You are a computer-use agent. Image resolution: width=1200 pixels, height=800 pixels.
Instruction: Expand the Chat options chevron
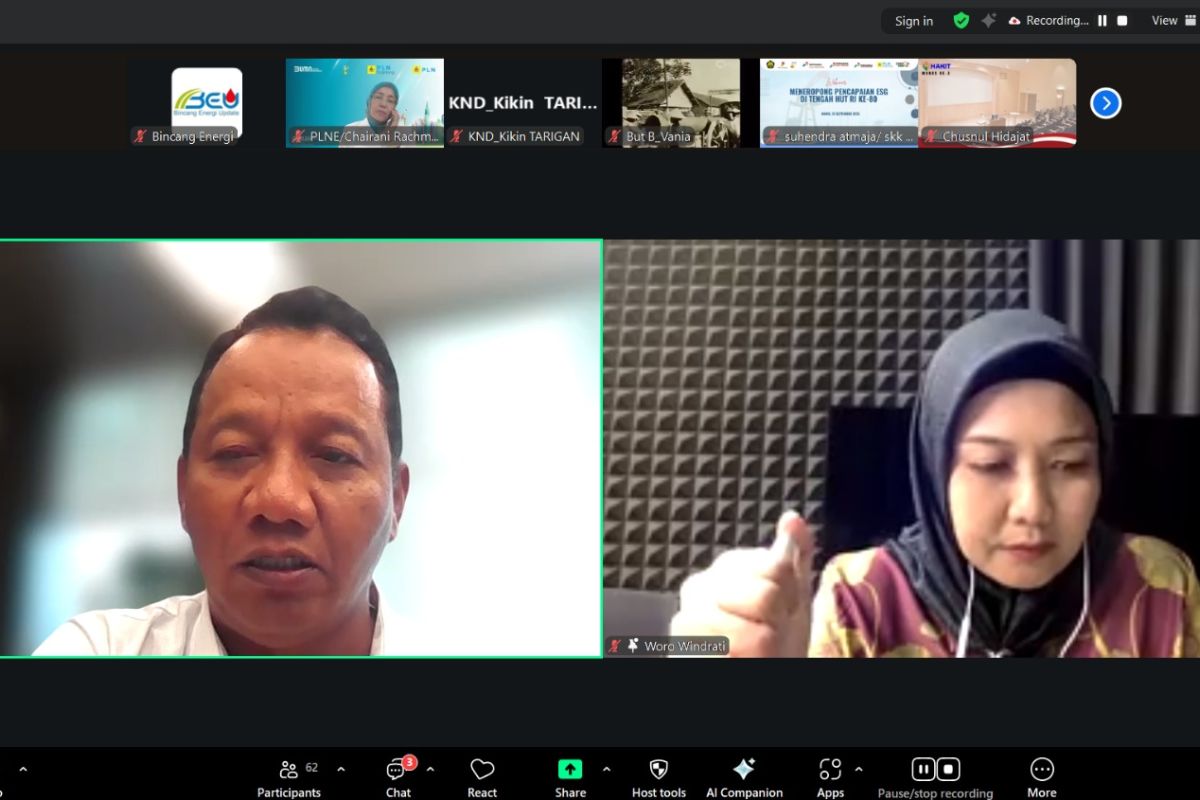point(430,769)
